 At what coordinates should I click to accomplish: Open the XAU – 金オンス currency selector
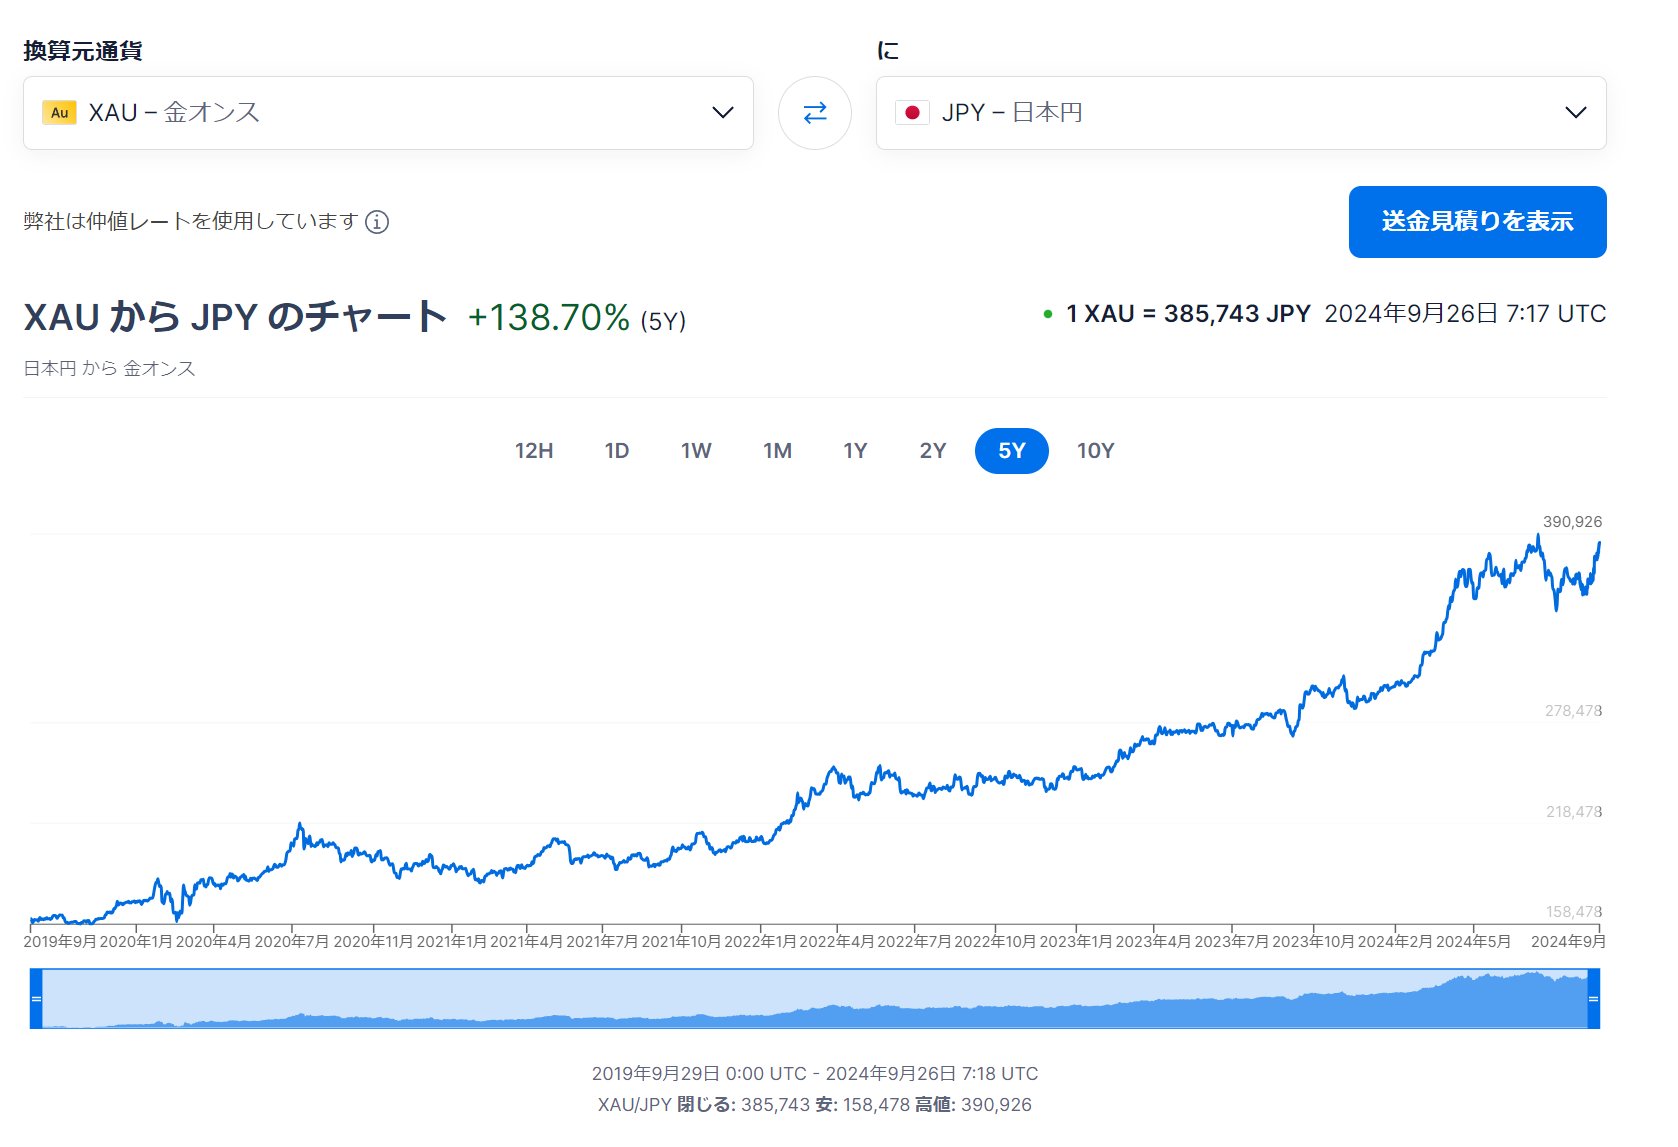[x=388, y=113]
